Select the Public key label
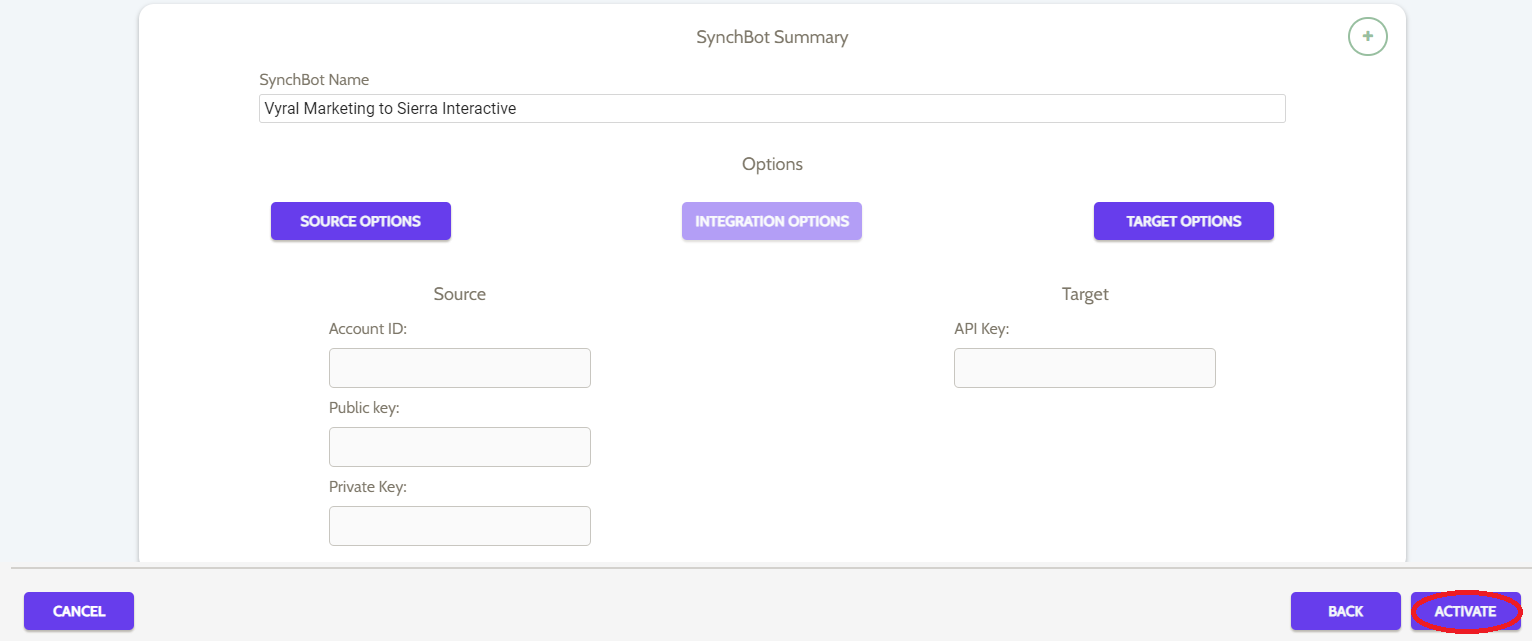This screenshot has width=1532, height=641. [364, 408]
